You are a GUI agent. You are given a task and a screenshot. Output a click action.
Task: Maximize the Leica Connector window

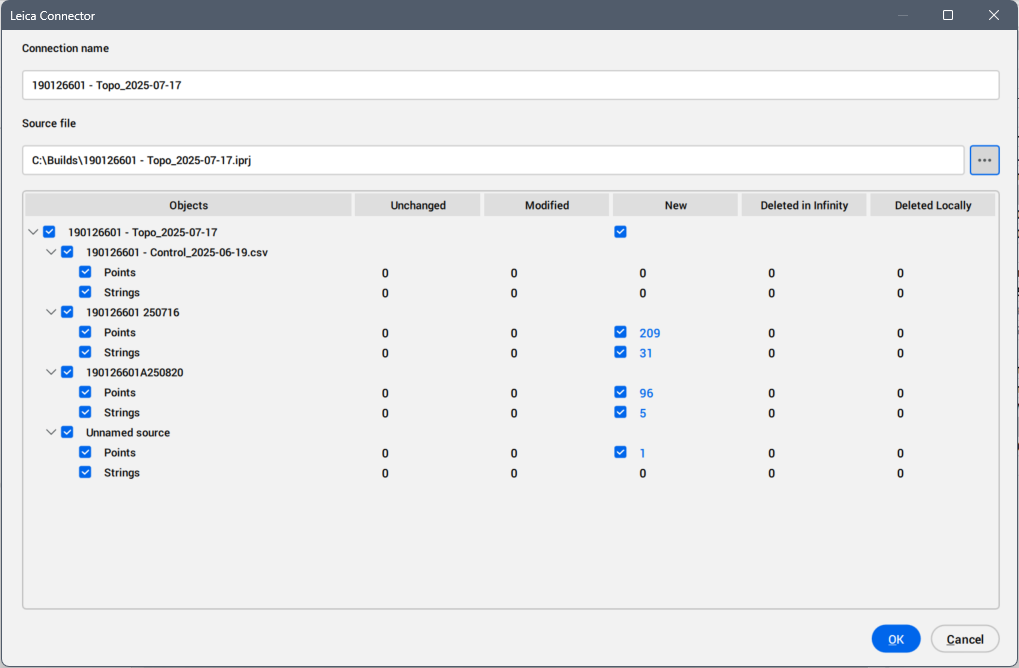pyautogui.click(x=947, y=15)
